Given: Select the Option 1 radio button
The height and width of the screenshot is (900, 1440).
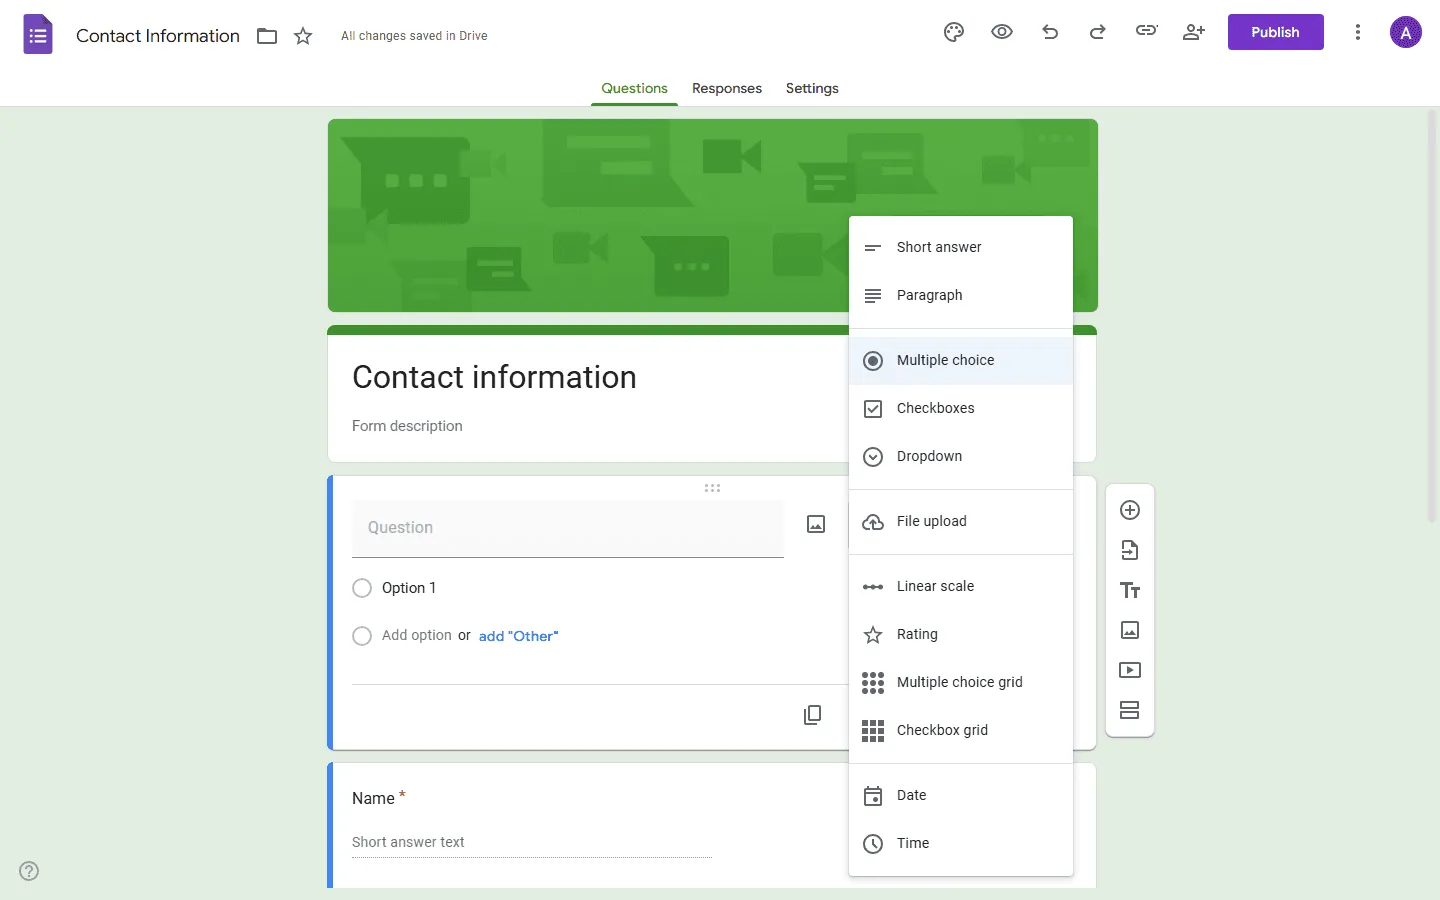Looking at the screenshot, I should point(362,588).
